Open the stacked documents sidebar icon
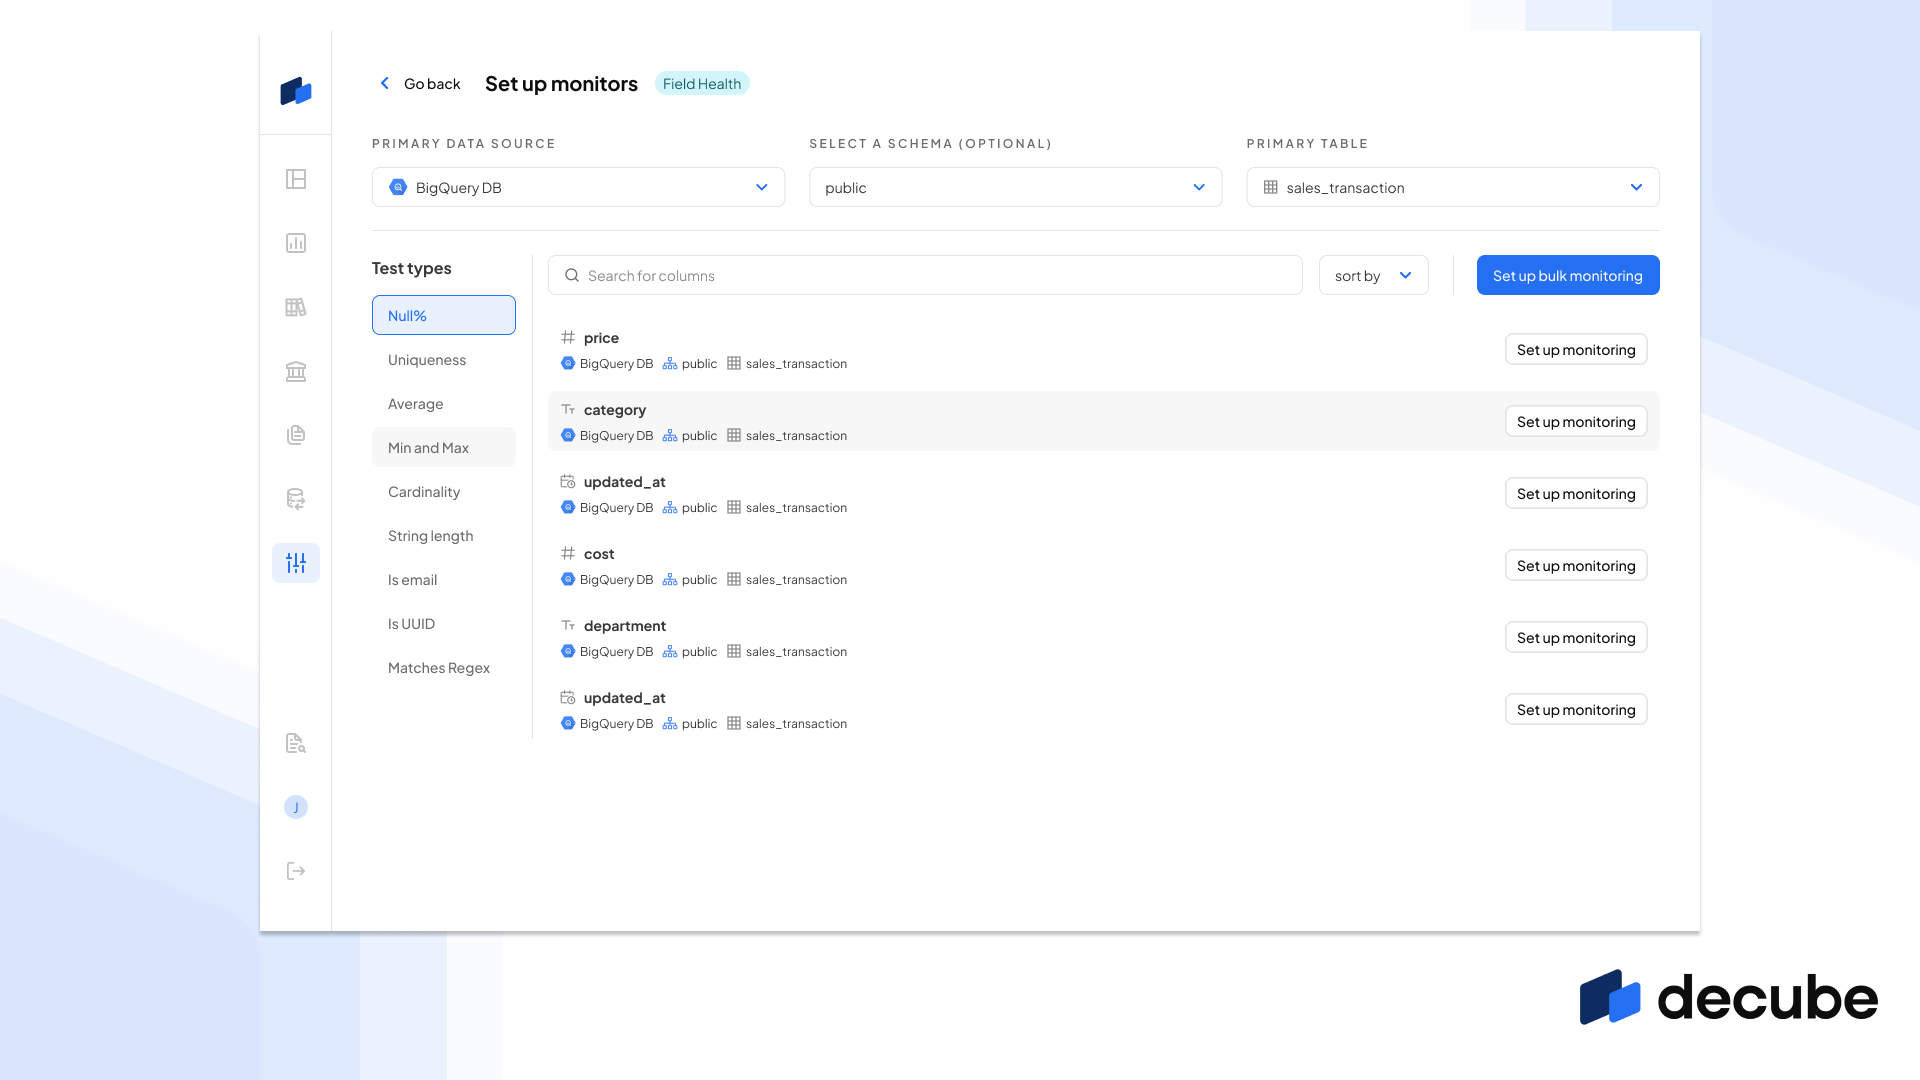The height and width of the screenshot is (1080, 1920). point(296,435)
